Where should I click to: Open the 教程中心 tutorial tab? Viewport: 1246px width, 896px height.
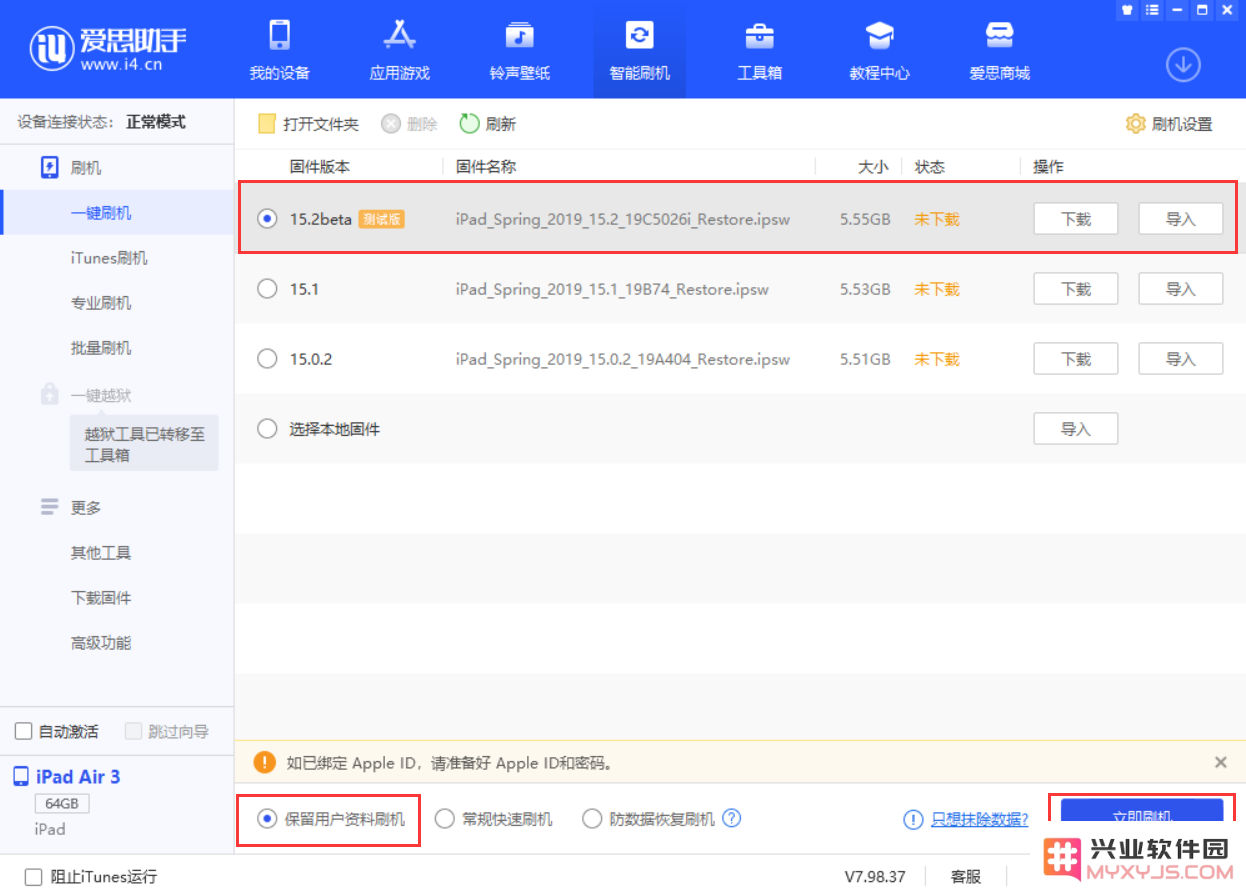click(879, 50)
